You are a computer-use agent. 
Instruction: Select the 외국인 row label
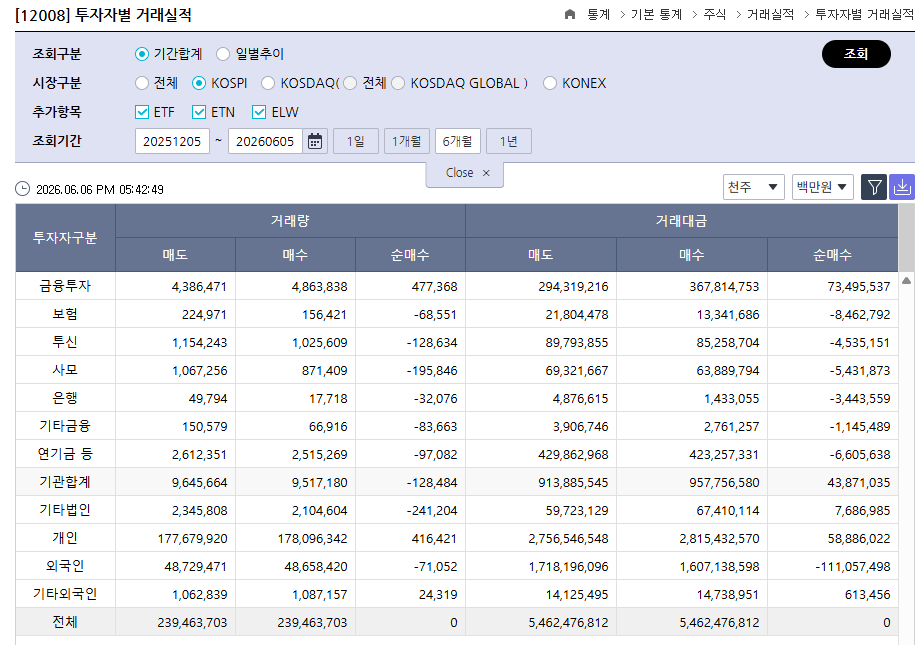click(x=65, y=566)
